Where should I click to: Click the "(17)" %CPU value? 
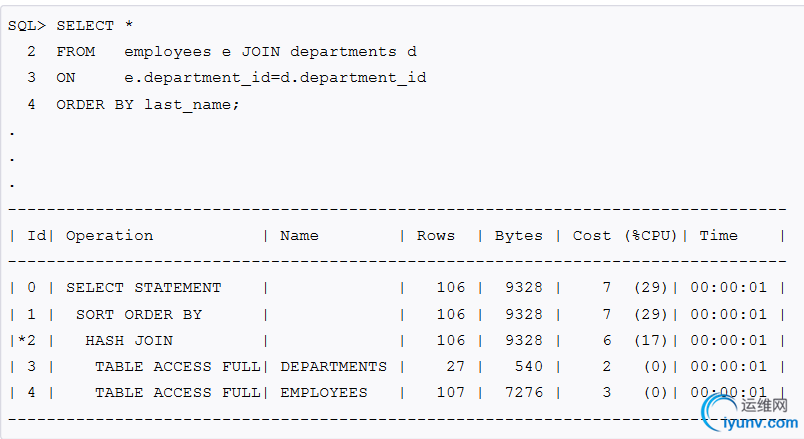(650, 340)
